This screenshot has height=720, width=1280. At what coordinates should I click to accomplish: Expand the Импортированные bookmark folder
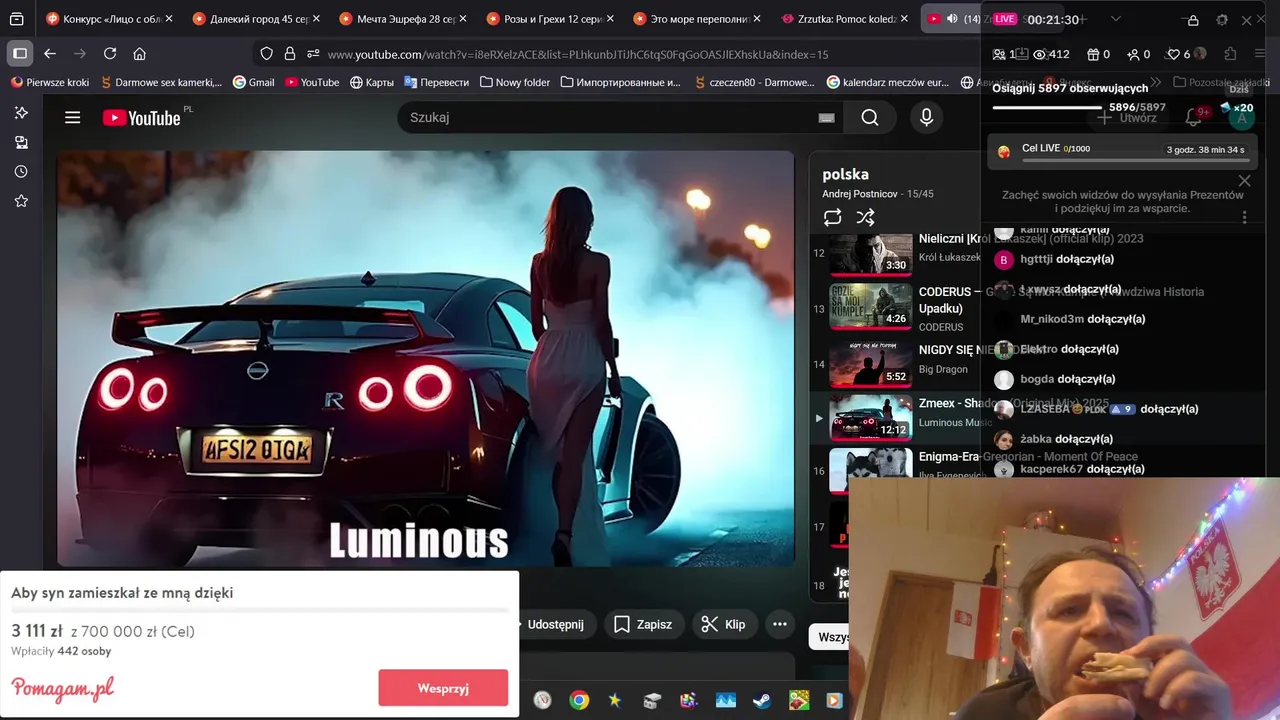pos(620,82)
